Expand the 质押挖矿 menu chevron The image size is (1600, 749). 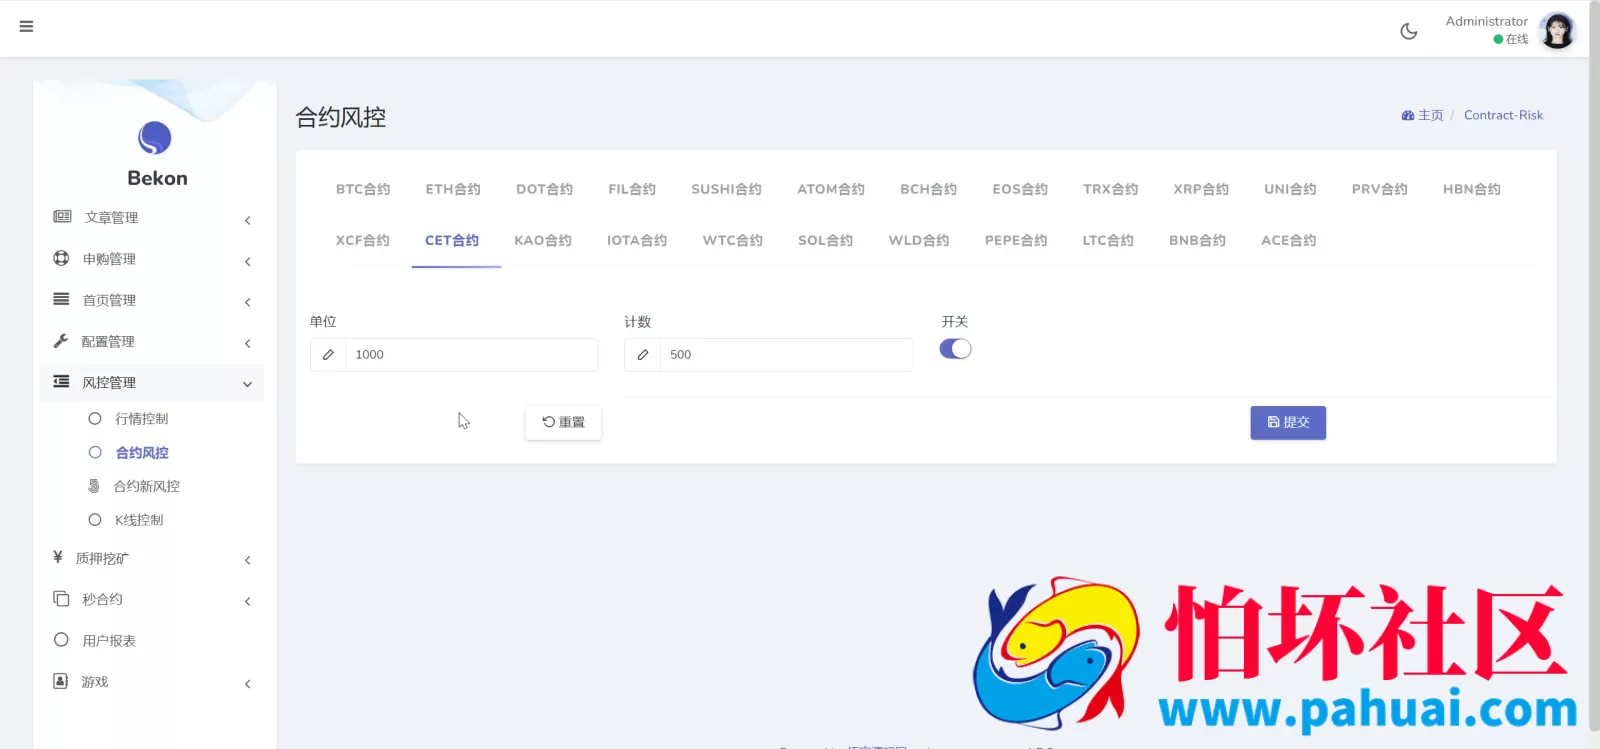247,560
